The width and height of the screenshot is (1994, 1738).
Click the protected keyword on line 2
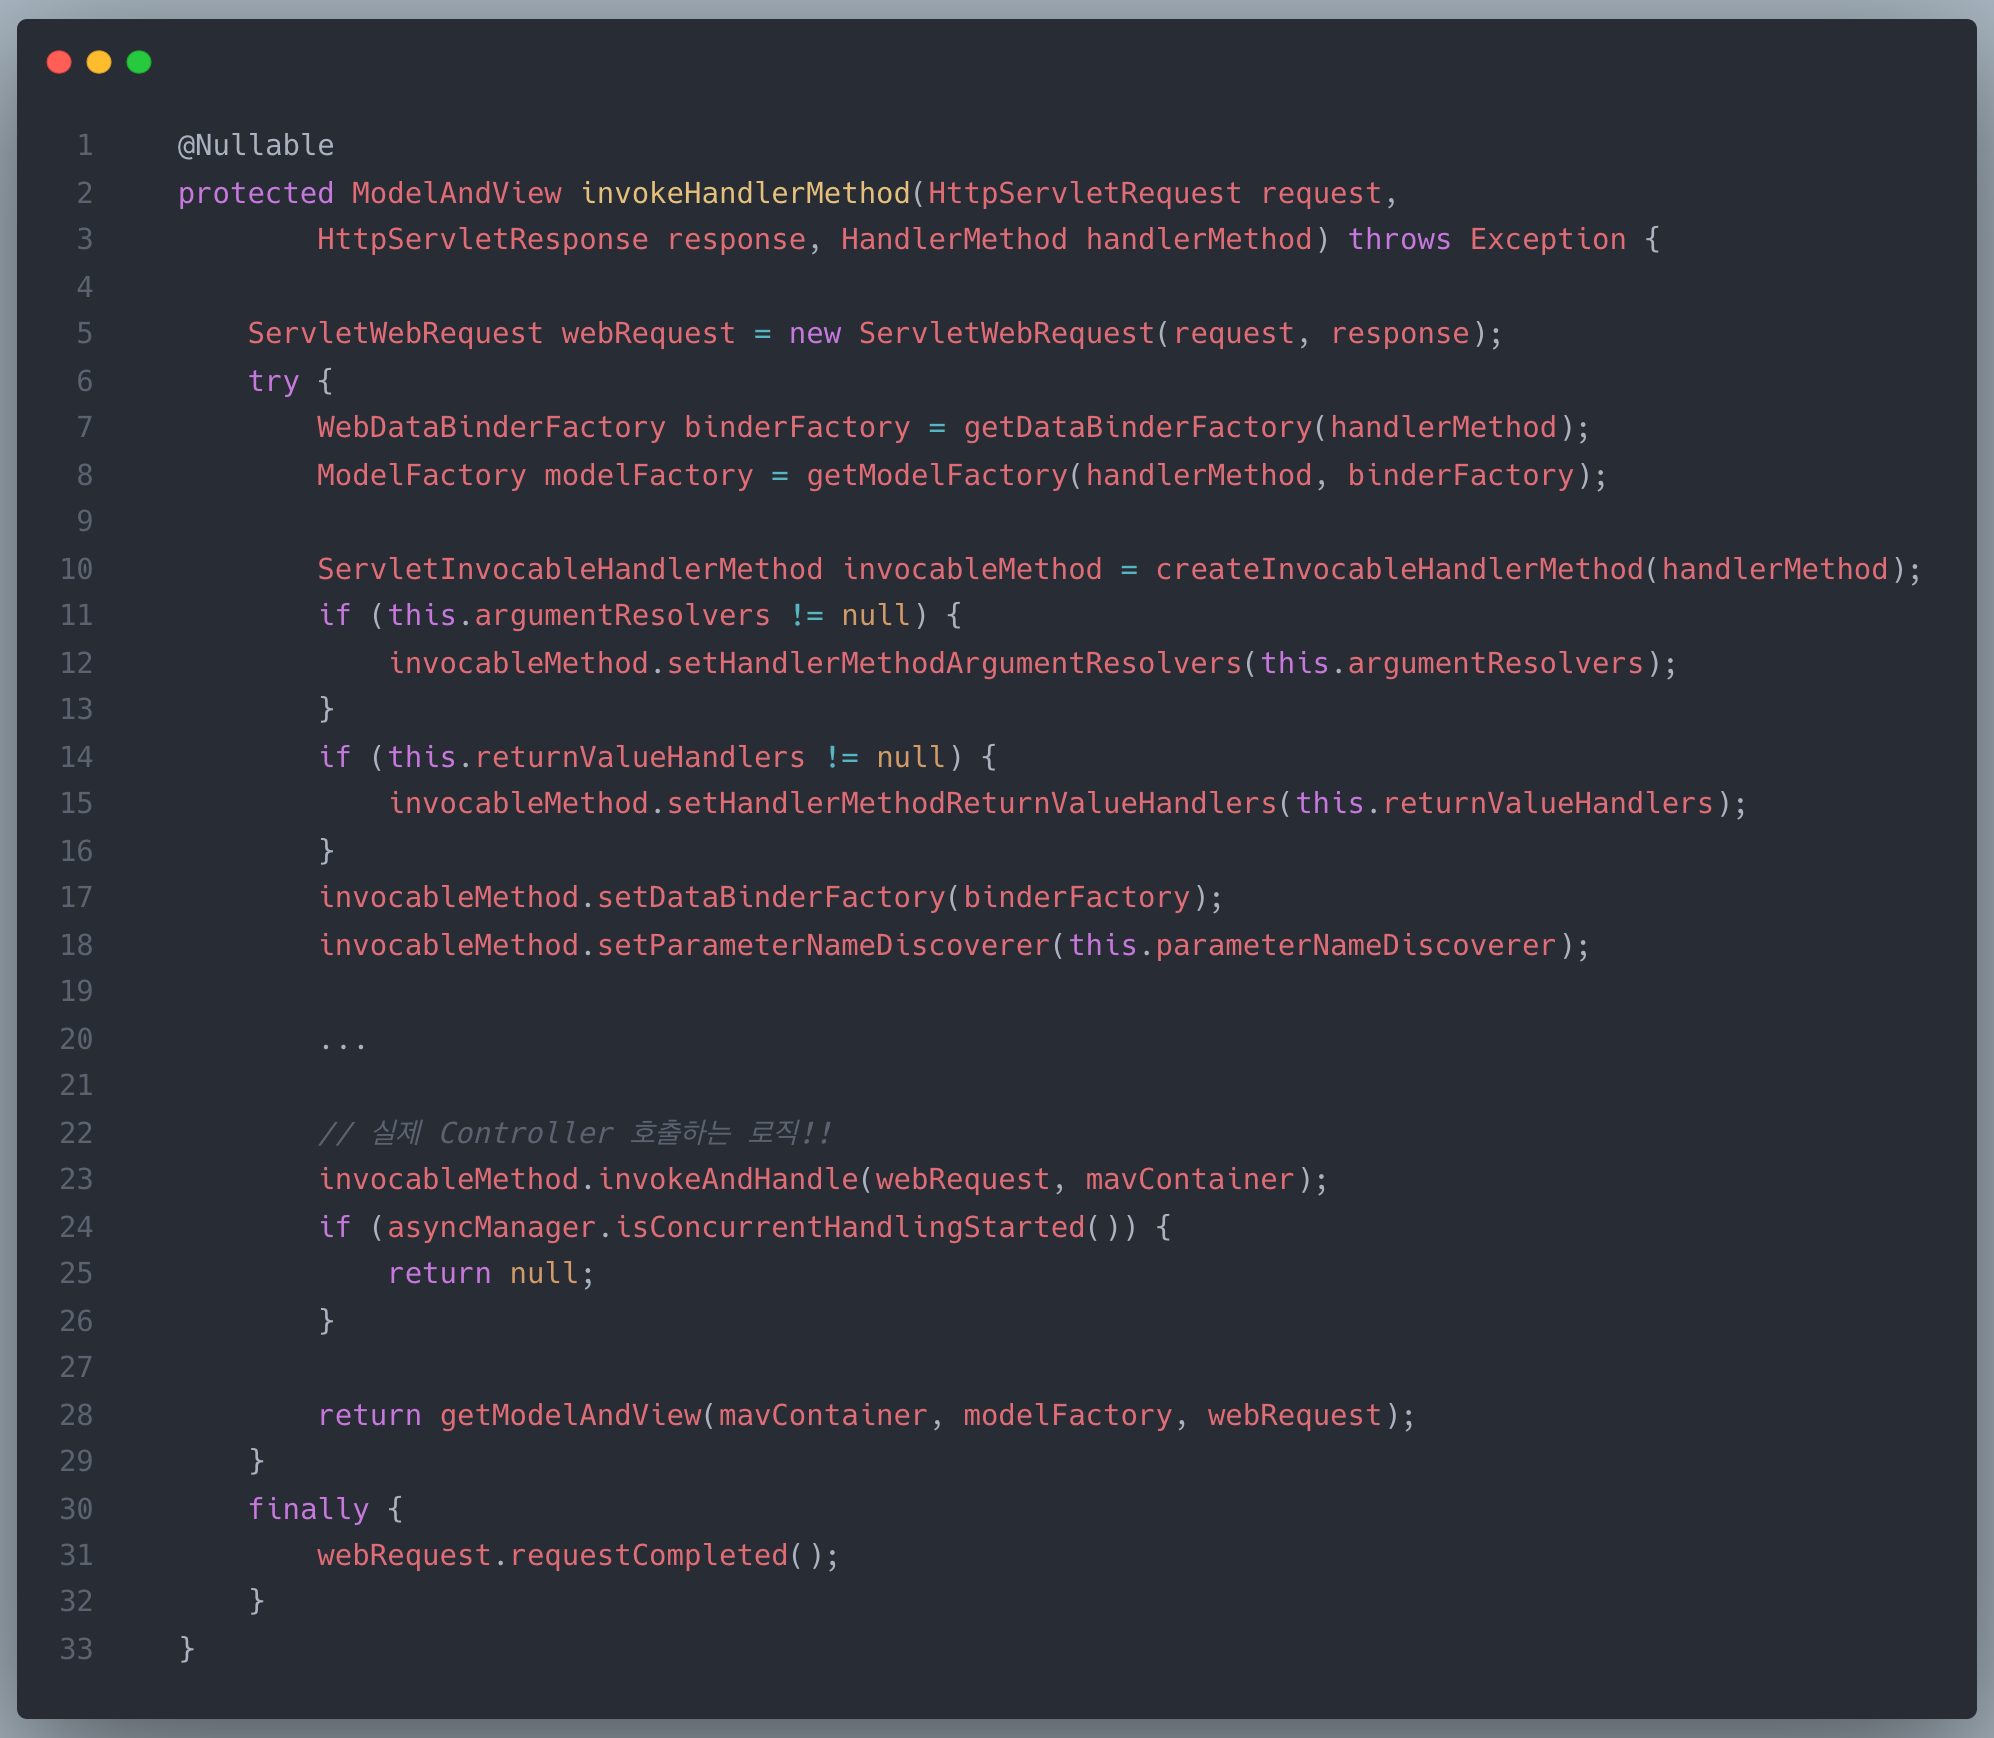point(255,193)
